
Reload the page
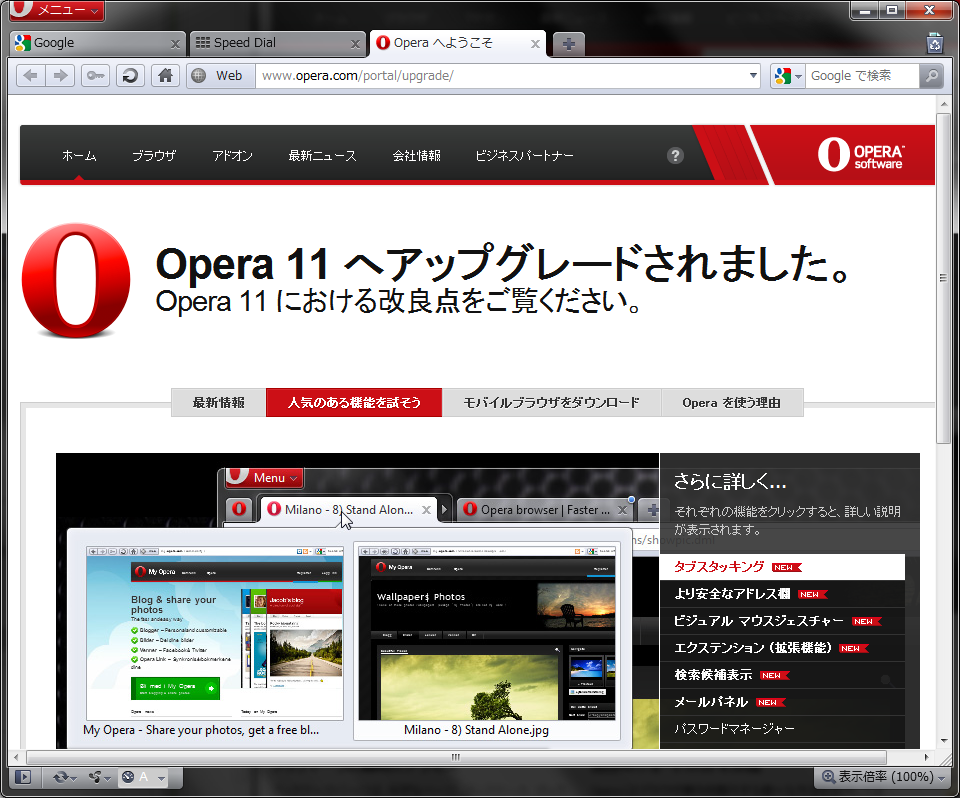tap(130, 75)
